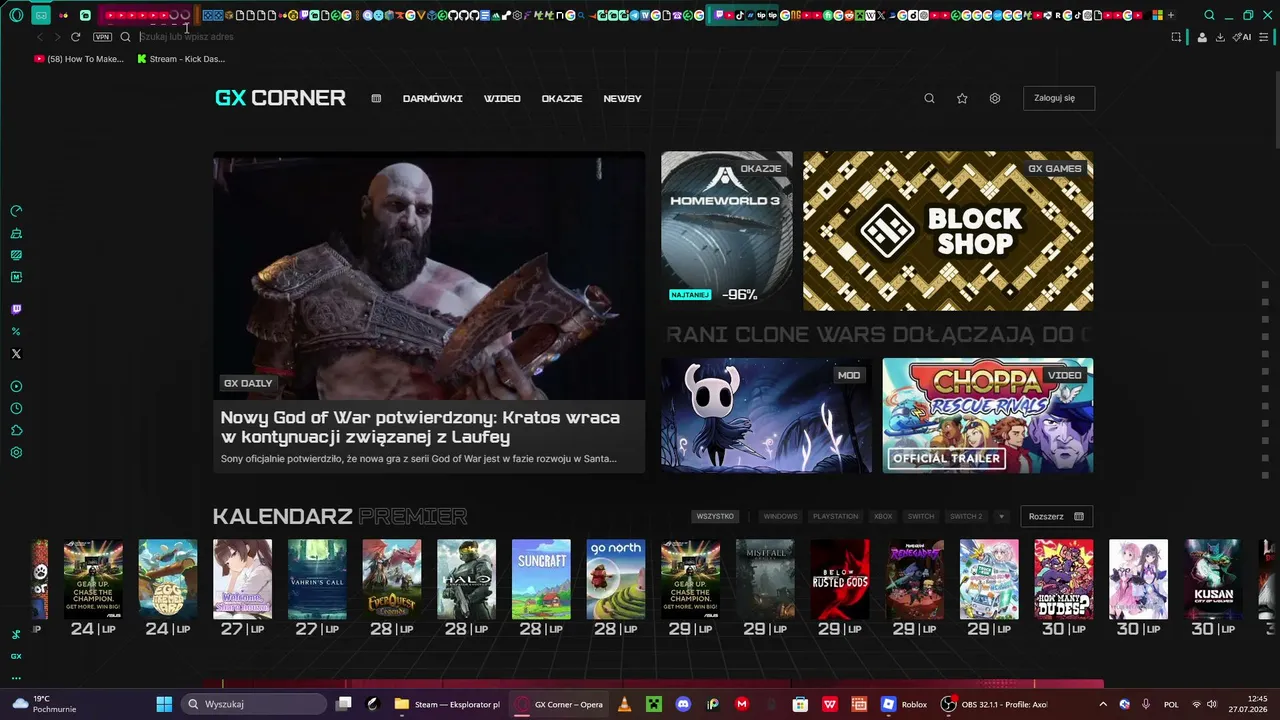Click the GX Corner logo
The width and height of the screenshot is (1280, 720).
coord(280,98)
